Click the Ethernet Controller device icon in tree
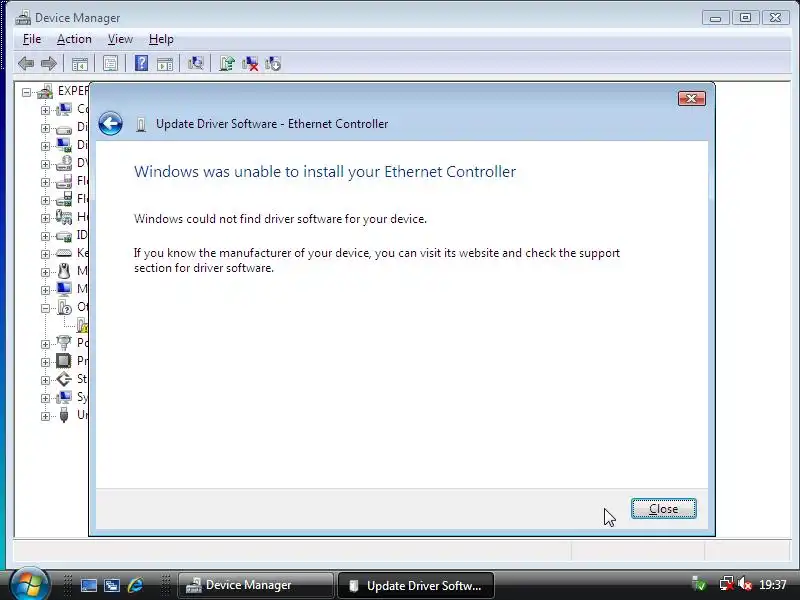The width and height of the screenshot is (800, 600). (82, 325)
